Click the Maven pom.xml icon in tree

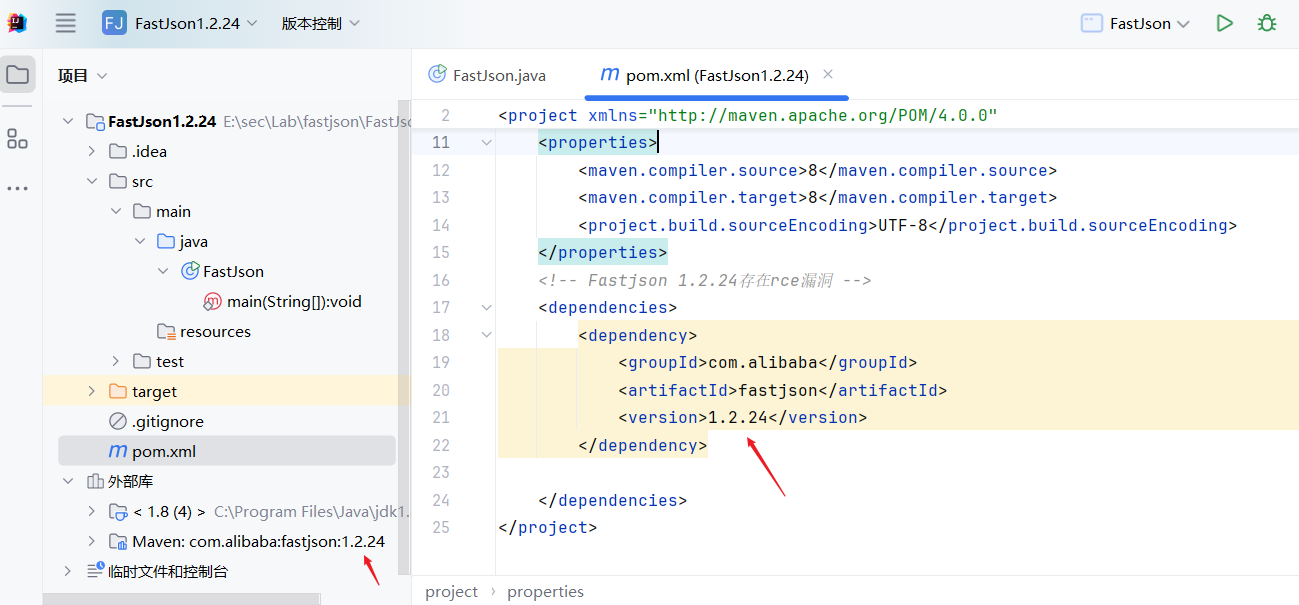click(x=118, y=451)
